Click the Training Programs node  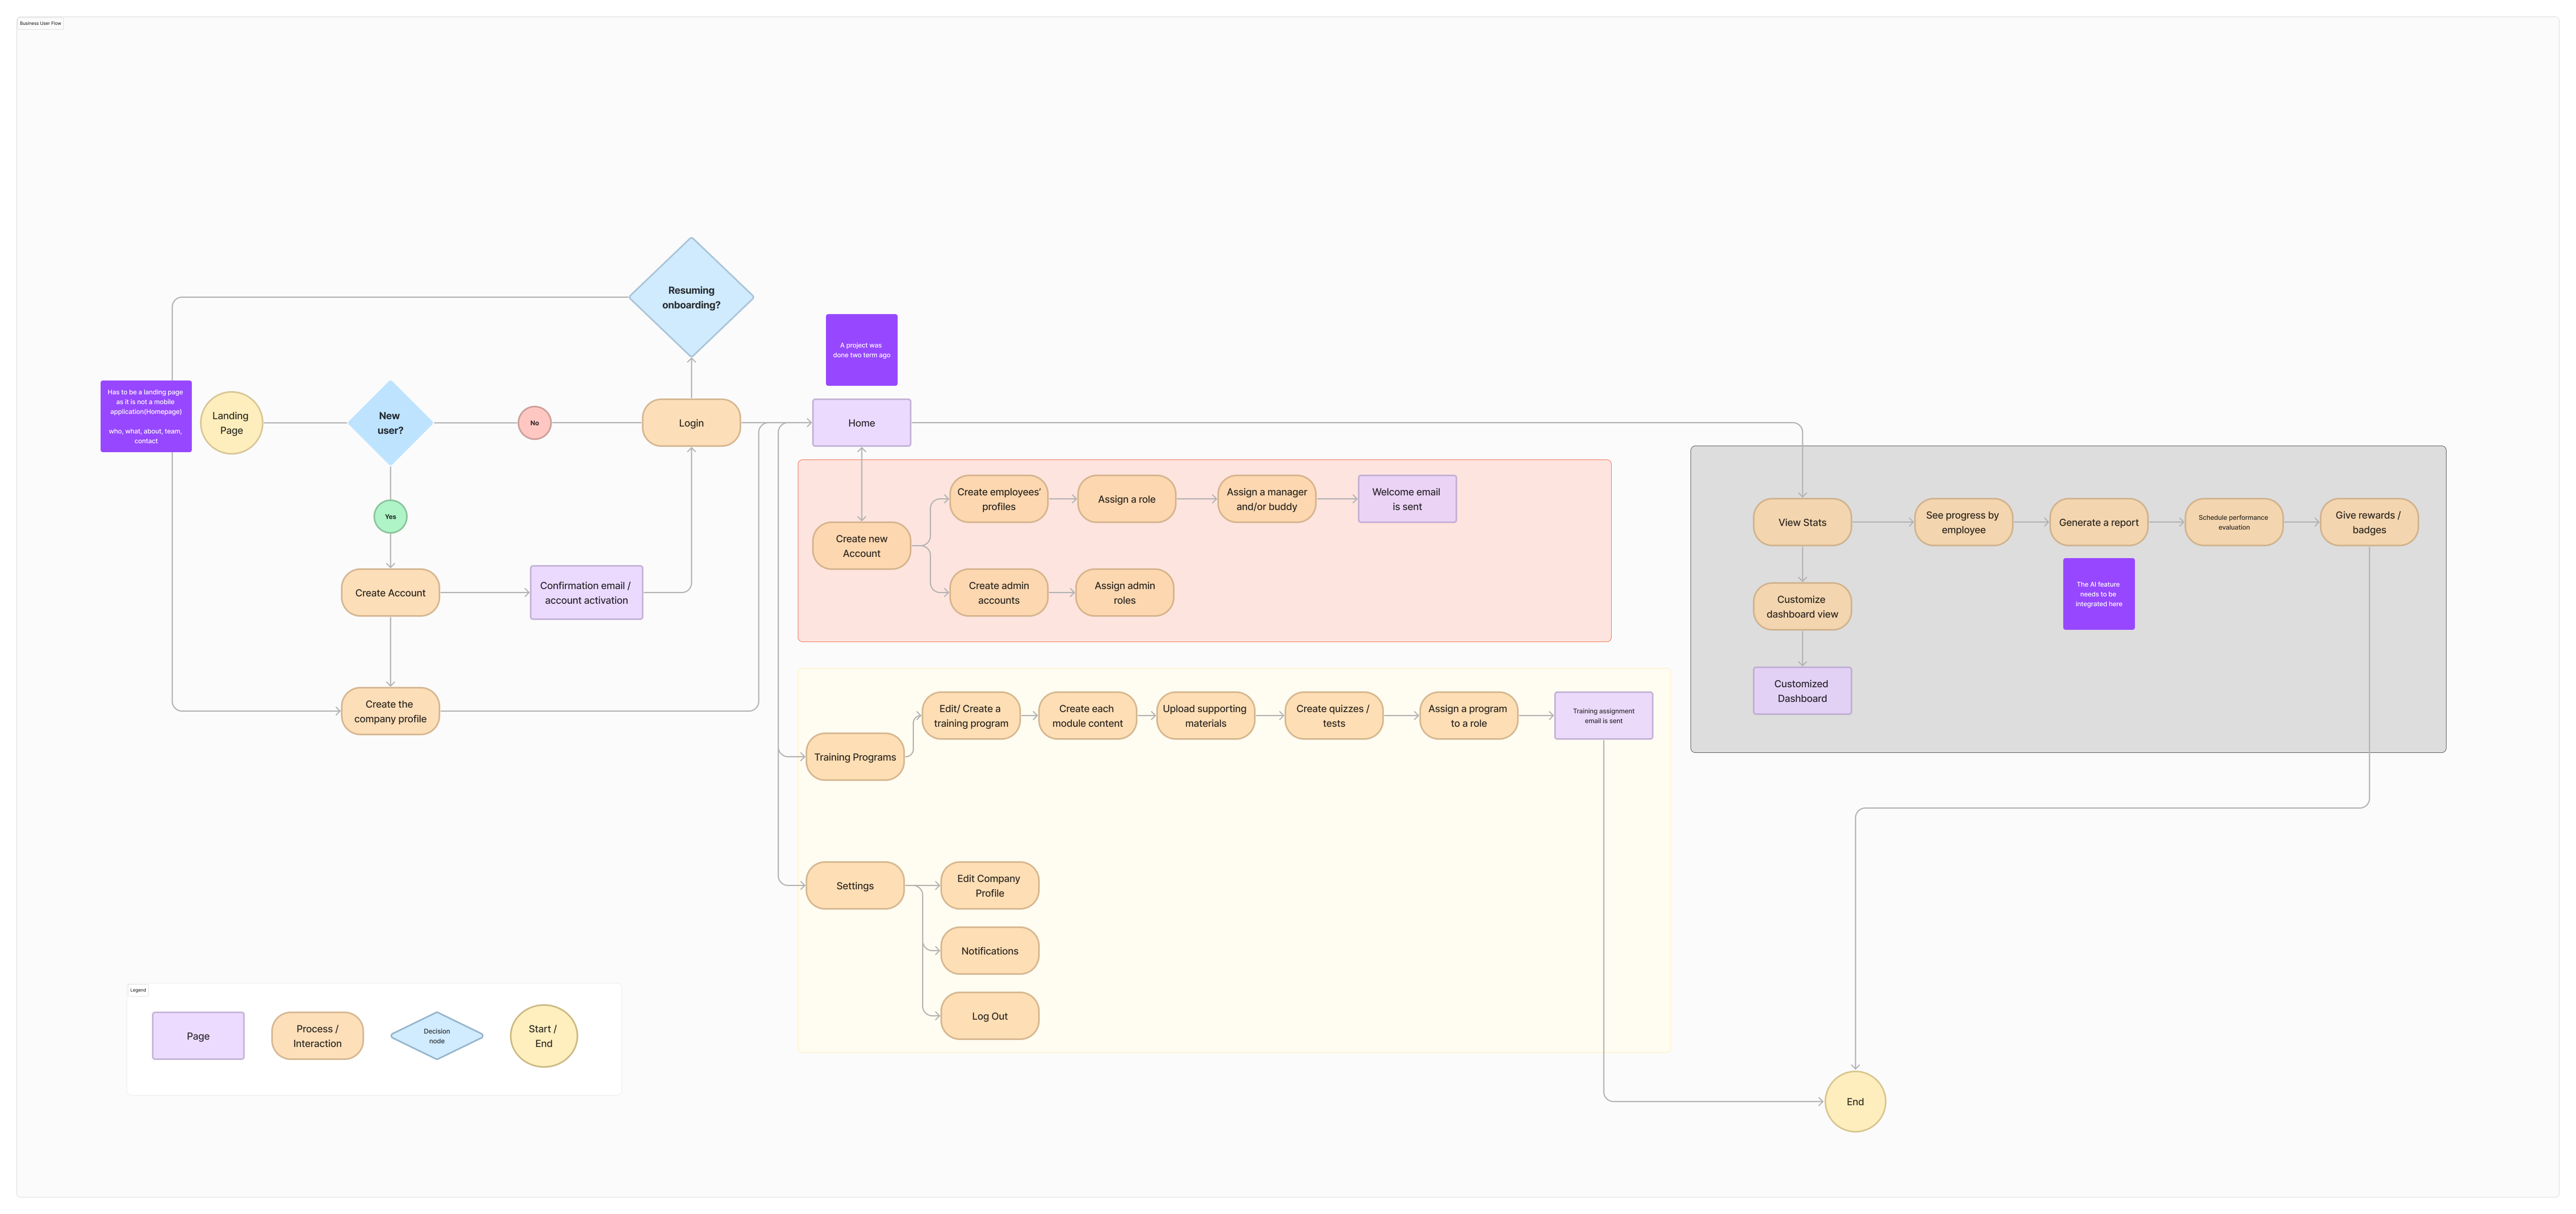click(x=855, y=757)
